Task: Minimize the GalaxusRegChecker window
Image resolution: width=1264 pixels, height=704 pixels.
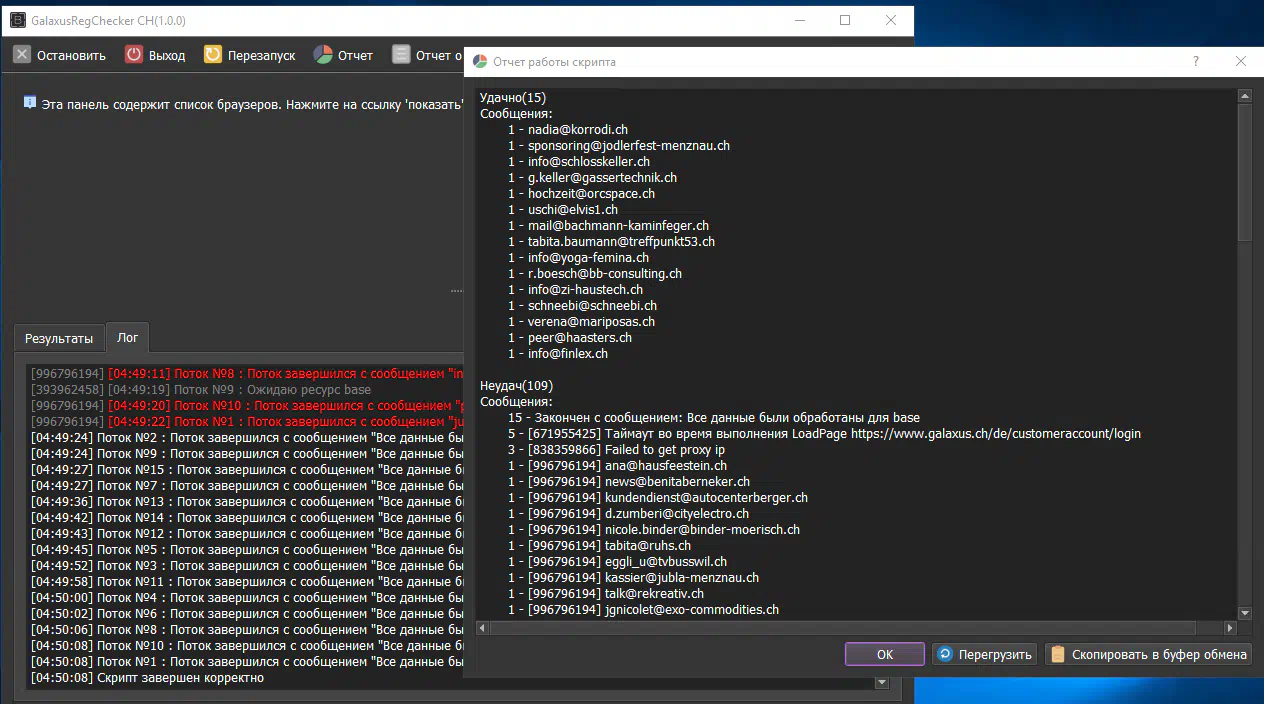Action: point(799,20)
